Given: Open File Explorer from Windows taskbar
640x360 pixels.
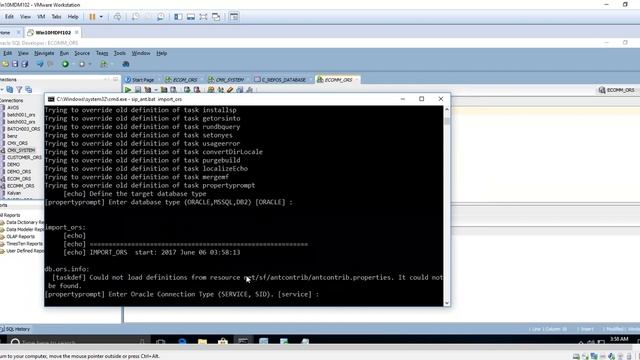Looking at the screenshot, I should (202, 341).
